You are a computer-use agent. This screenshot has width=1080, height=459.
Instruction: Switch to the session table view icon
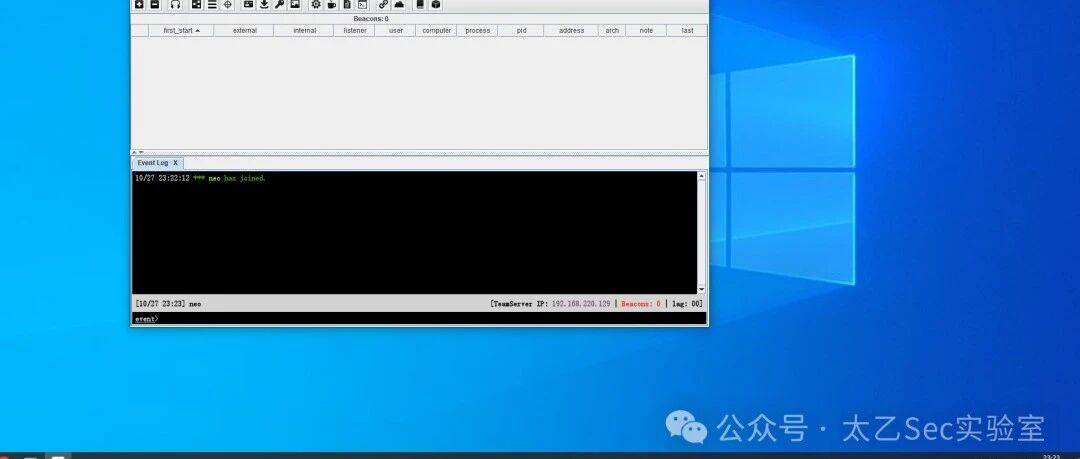(x=211, y=5)
